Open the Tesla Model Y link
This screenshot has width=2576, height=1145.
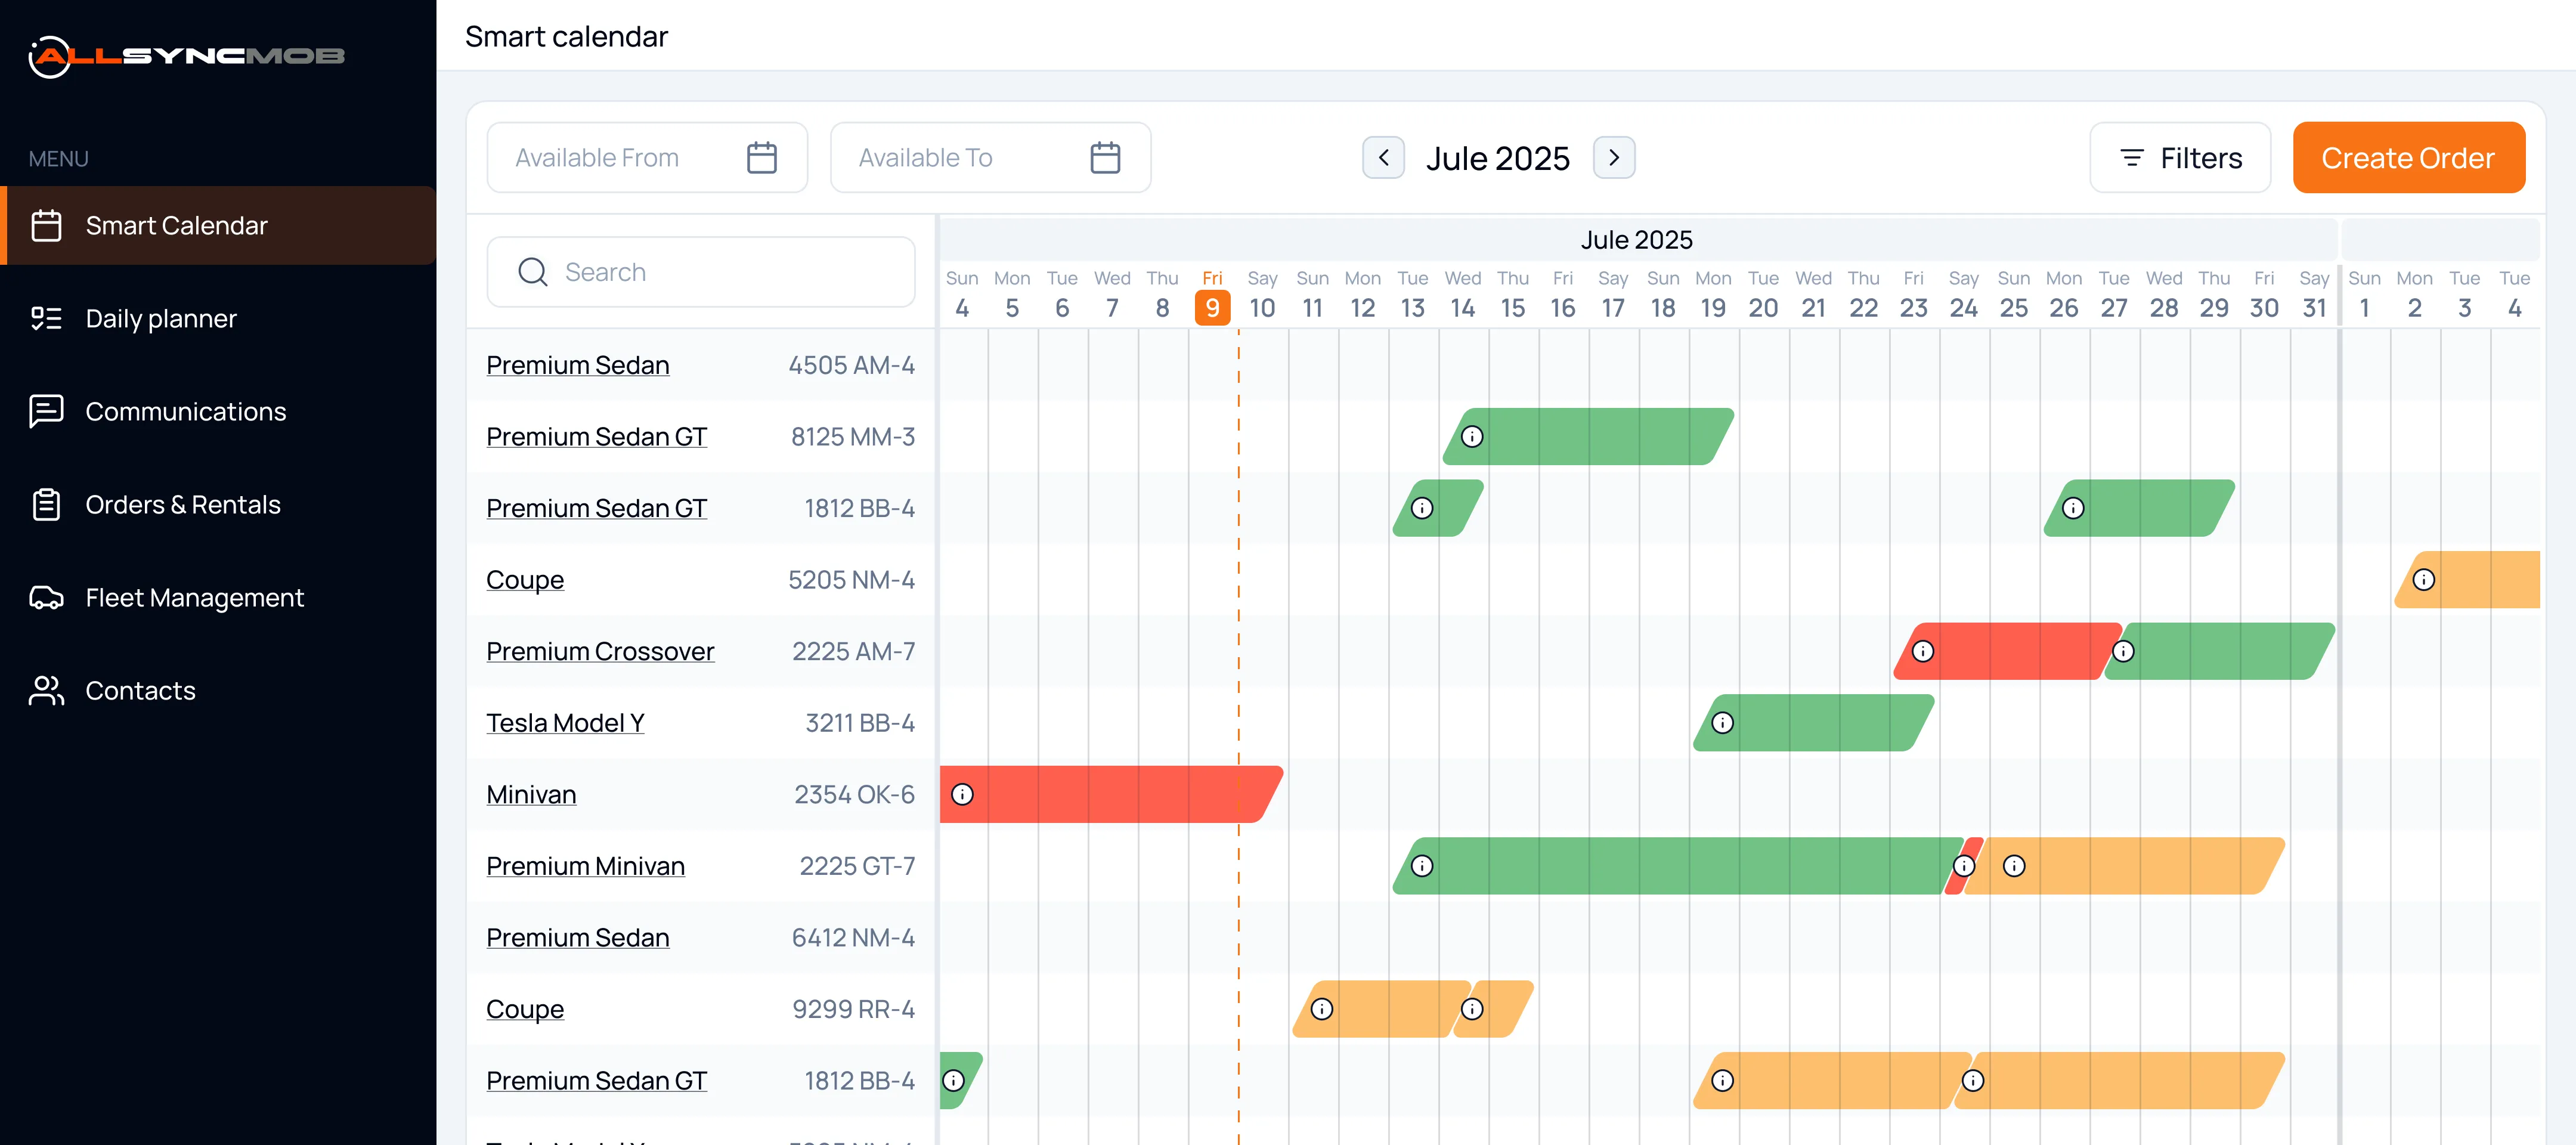(565, 723)
